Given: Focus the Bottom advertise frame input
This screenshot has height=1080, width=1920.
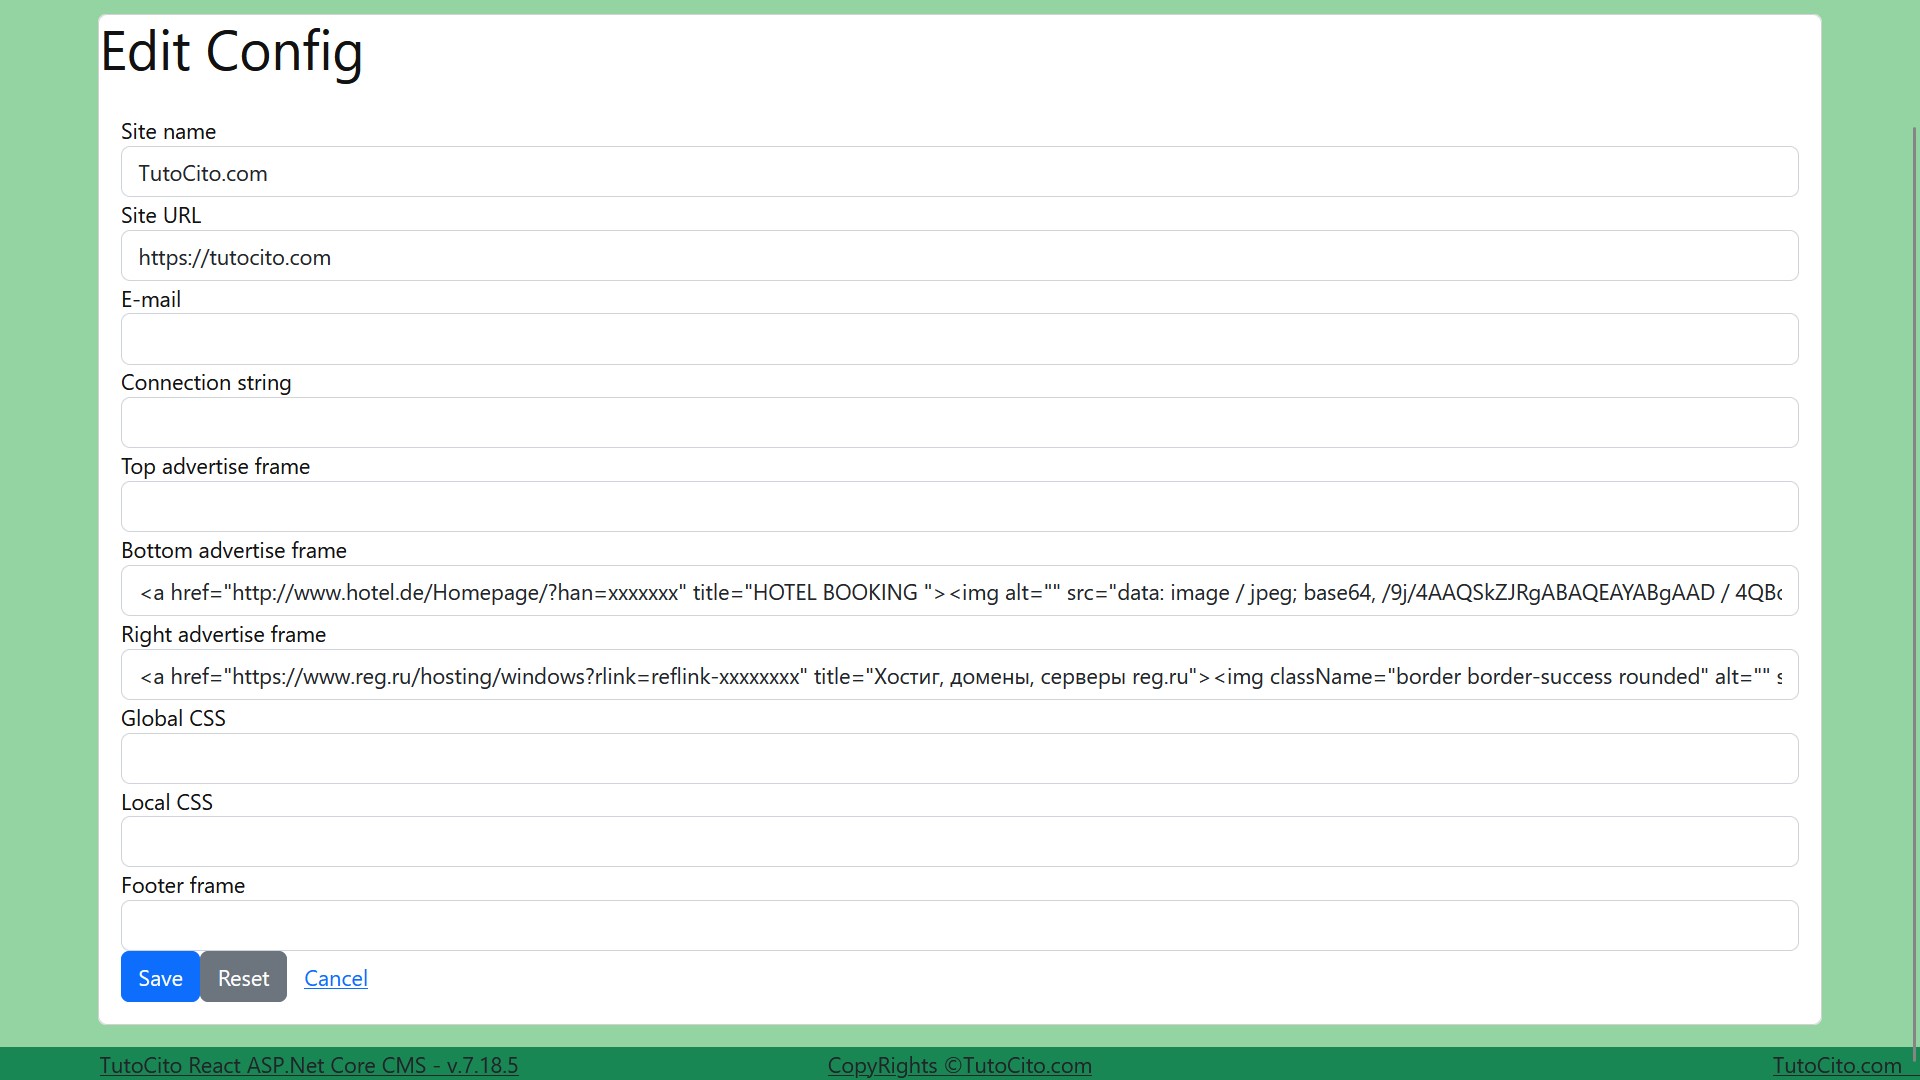Looking at the screenshot, I should coord(959,591).
